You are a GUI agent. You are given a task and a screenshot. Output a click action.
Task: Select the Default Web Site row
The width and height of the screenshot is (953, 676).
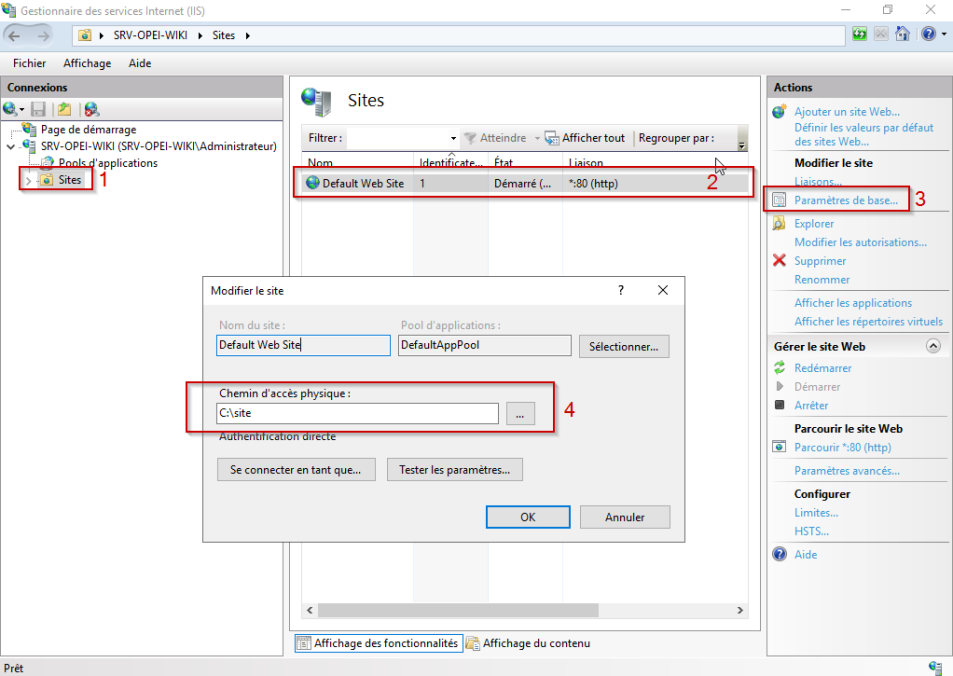pos(525,183)
